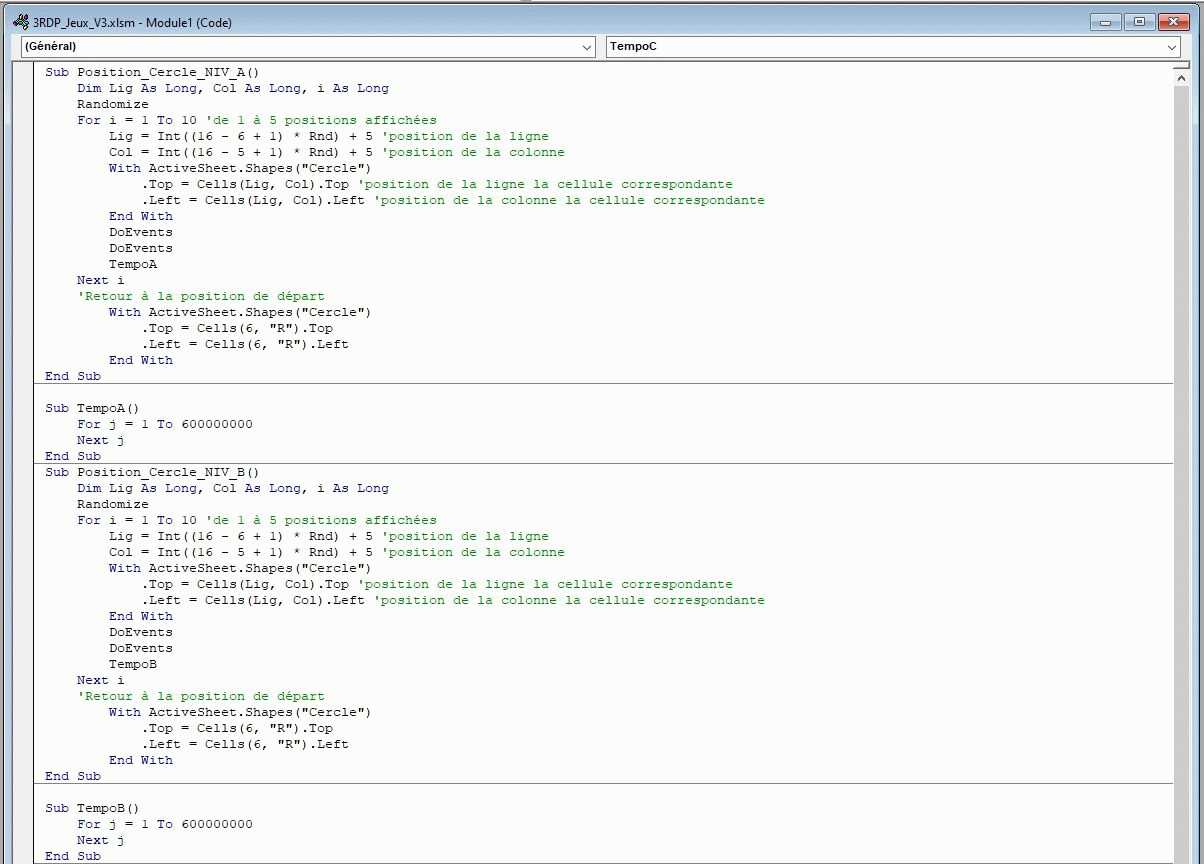Minimize the Module1 code window
1204x864 pixels.
[x=1106, y=22]
